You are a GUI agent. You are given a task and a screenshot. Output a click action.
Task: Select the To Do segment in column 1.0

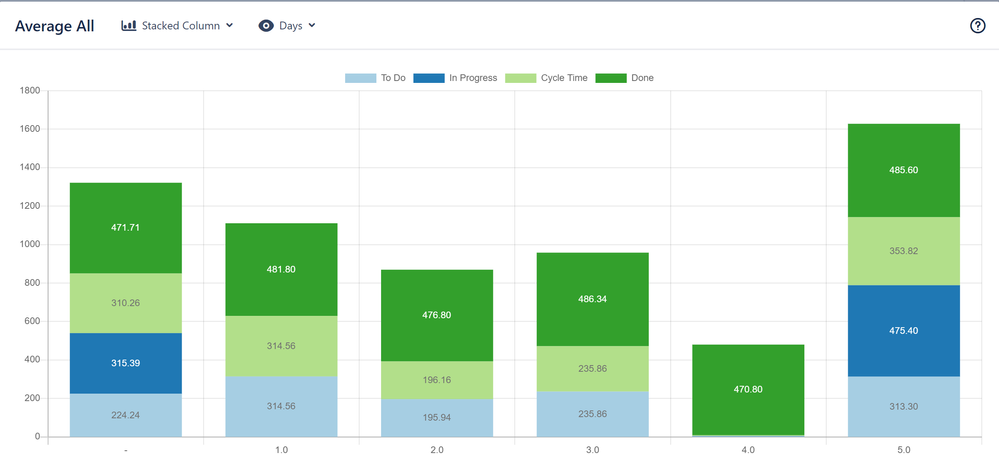pyautogui.click(x=282, y=406)
